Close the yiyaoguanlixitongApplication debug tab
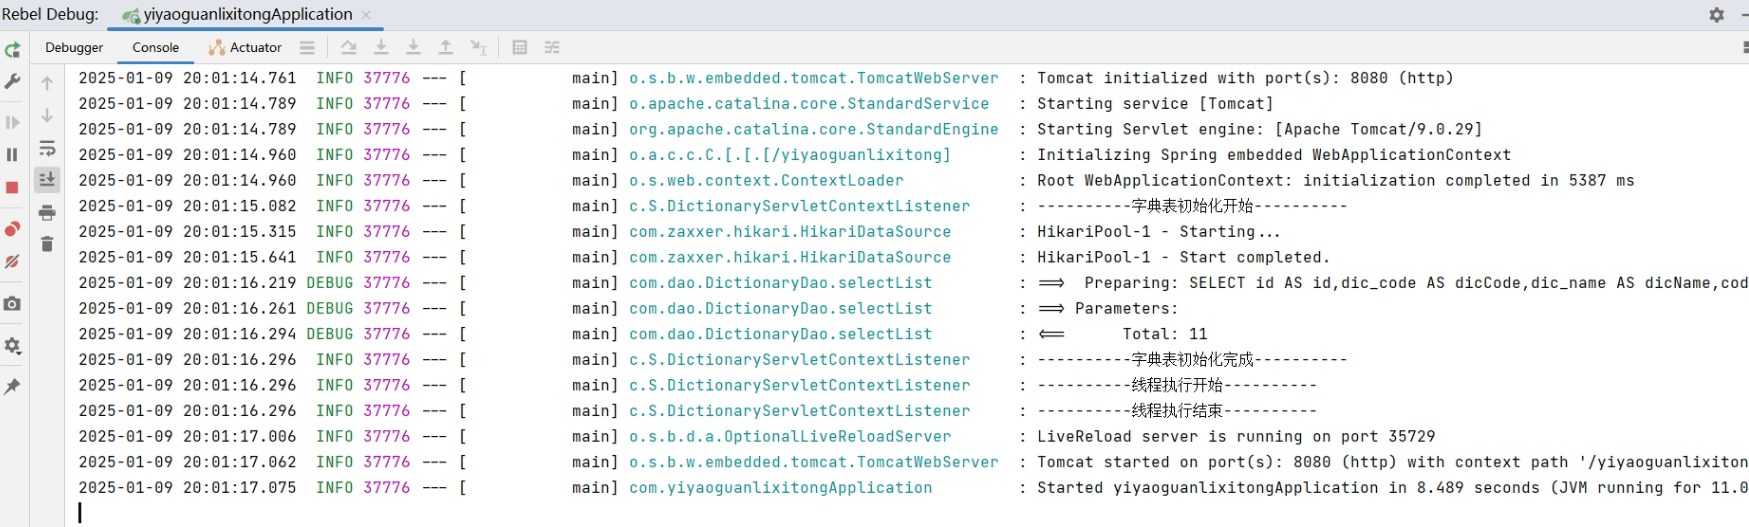Viewport: 1749px width, 527px height. [366, 15]
